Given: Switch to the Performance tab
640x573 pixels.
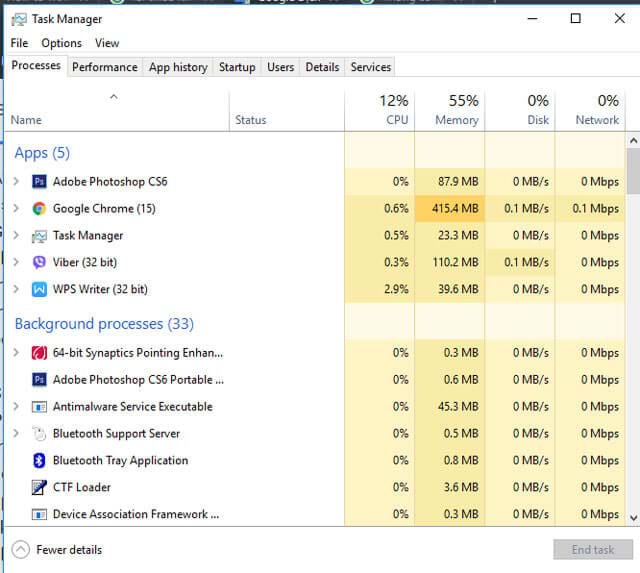Looking at the screenshot, I should tap(105, 67).
